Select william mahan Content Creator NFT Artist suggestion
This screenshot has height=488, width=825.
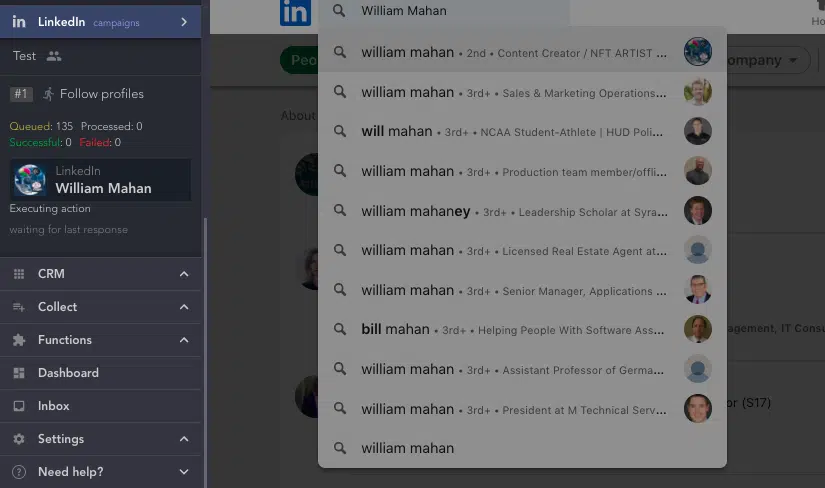point(522,52)
